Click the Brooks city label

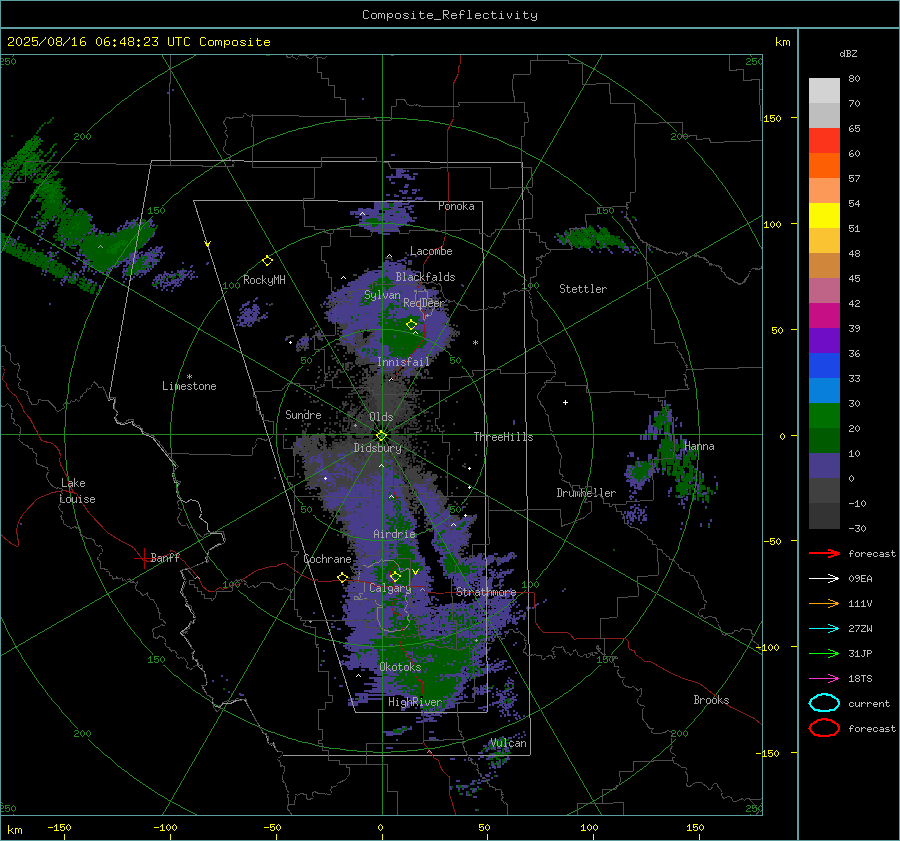[711, 700]
